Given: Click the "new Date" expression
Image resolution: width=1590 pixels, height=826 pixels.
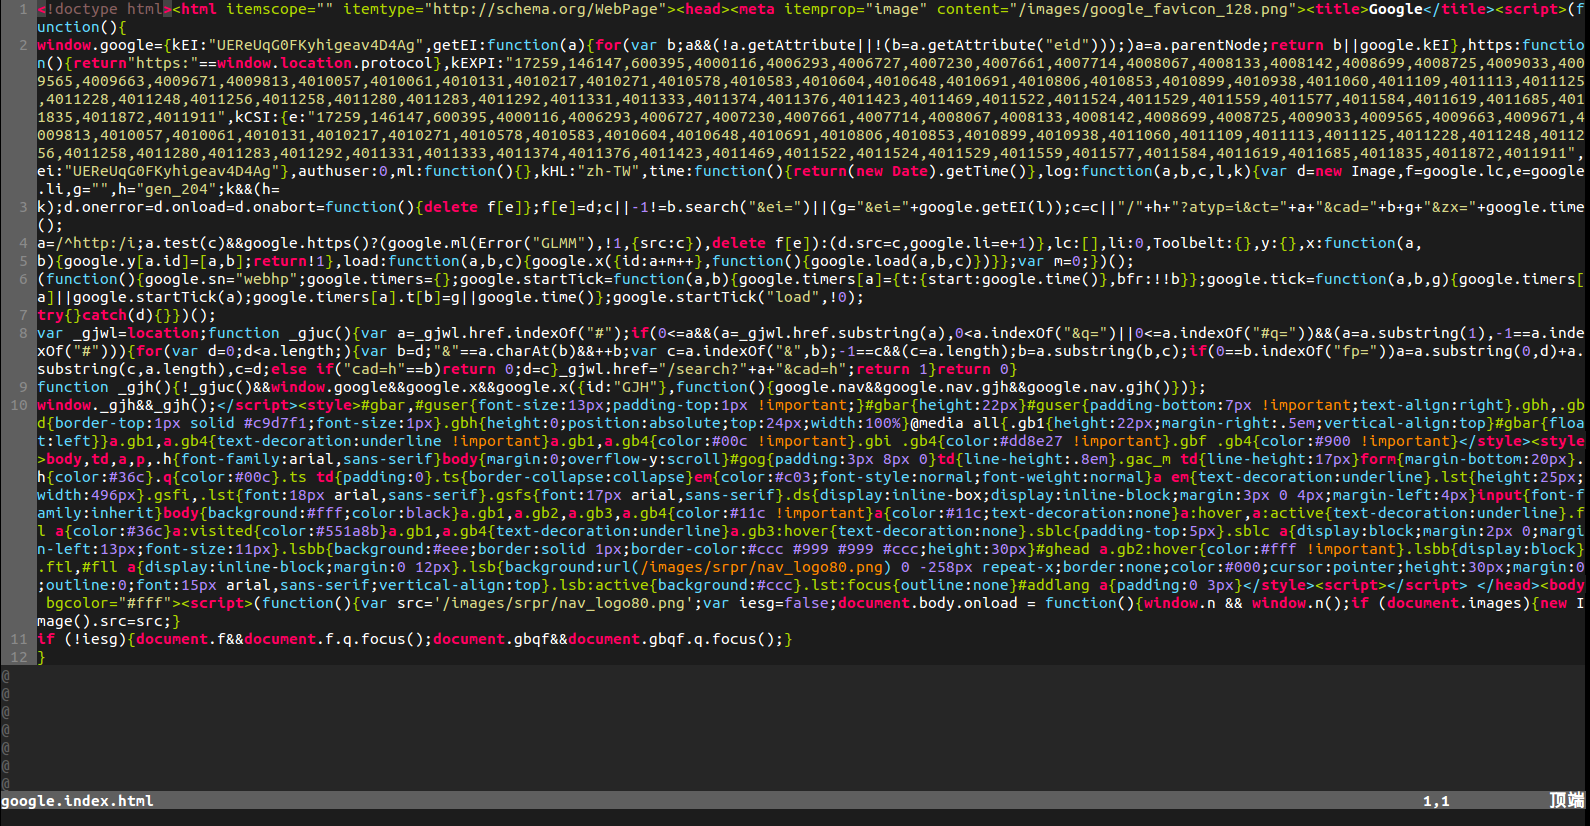Looking at the screenshot, I should tap(892, 171).
